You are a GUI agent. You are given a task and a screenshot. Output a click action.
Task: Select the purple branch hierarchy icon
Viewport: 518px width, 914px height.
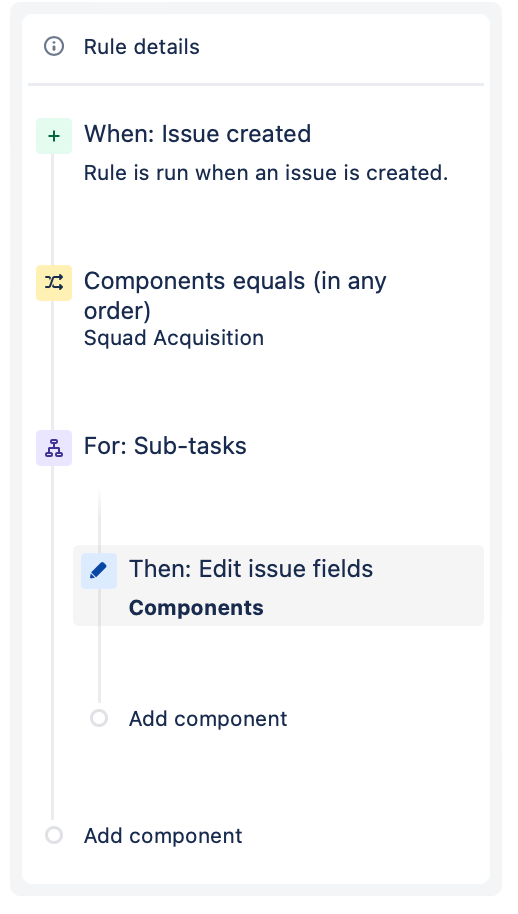(54, 448)
